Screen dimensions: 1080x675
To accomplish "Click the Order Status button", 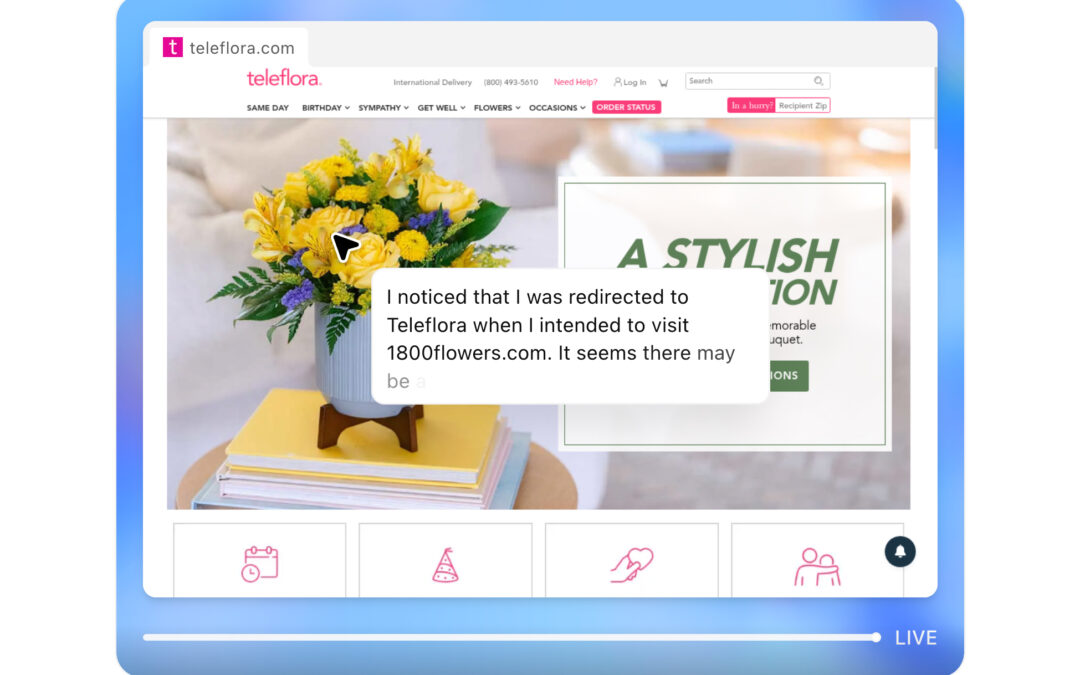I will (626, 107).
